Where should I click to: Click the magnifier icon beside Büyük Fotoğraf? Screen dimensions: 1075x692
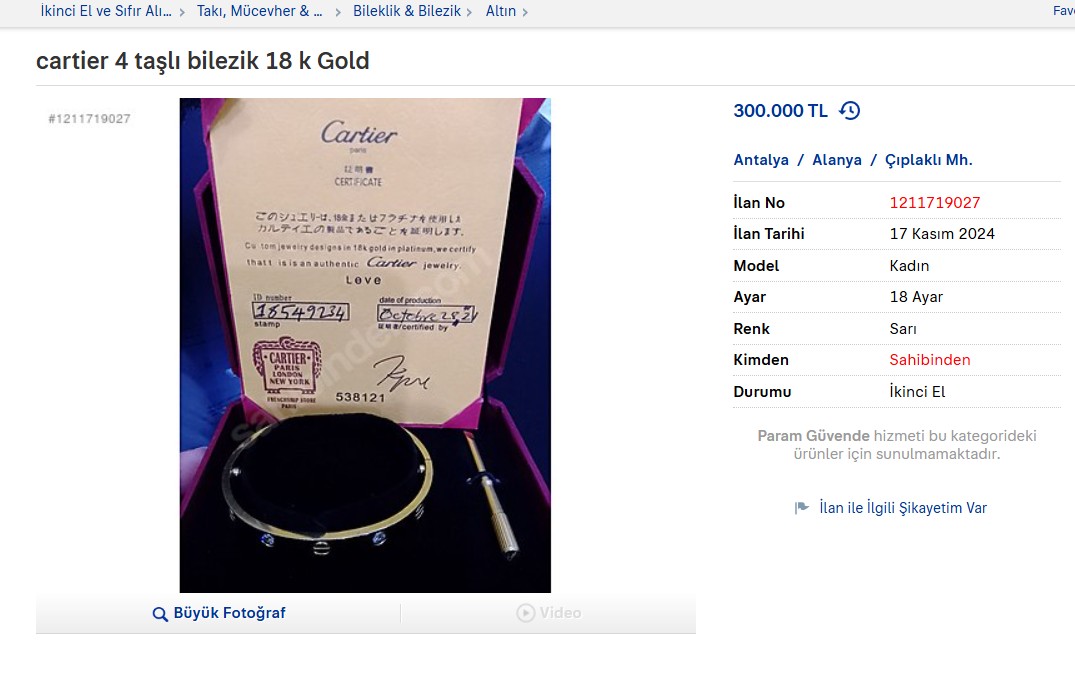pos(160,614)
